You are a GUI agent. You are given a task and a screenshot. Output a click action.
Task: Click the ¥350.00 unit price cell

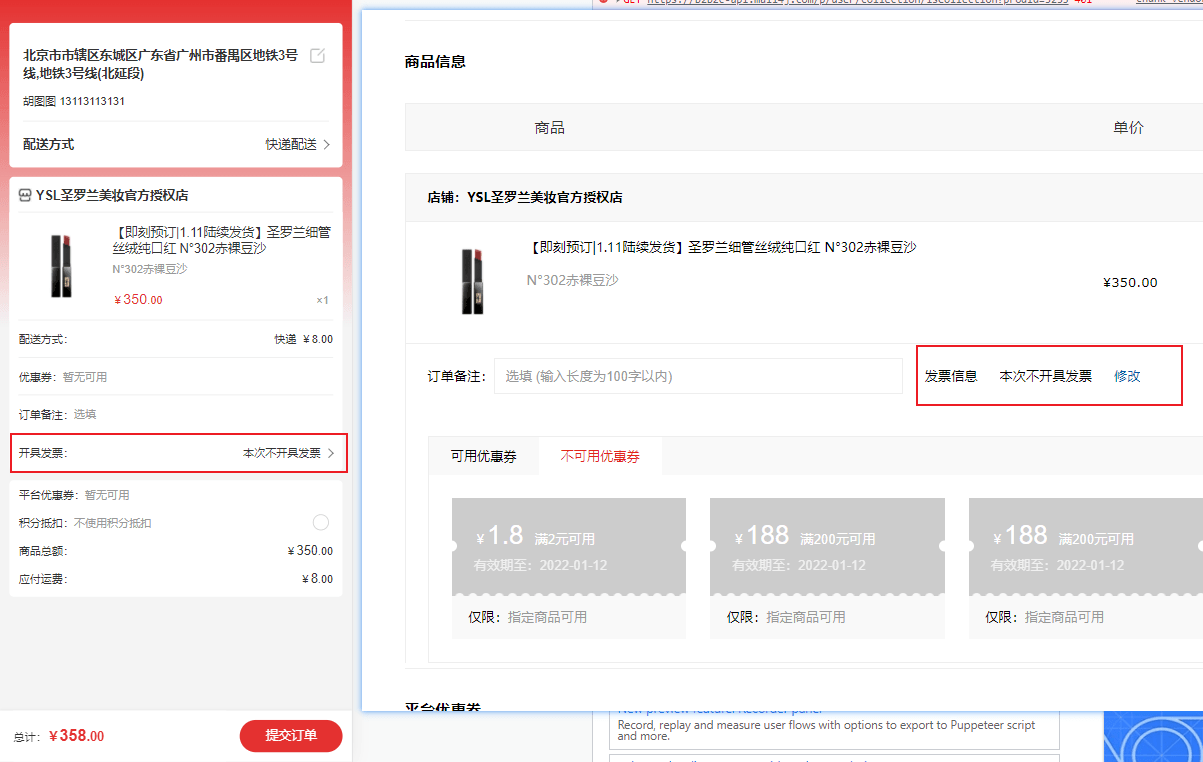[x=1130, y=282]
